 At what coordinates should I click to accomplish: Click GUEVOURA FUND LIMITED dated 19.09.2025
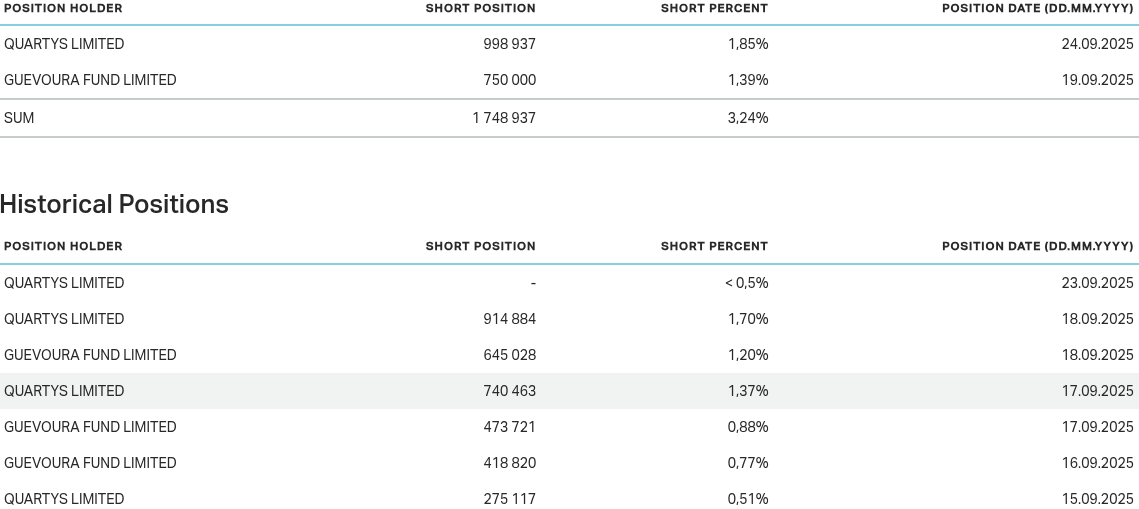coord(90,80)
